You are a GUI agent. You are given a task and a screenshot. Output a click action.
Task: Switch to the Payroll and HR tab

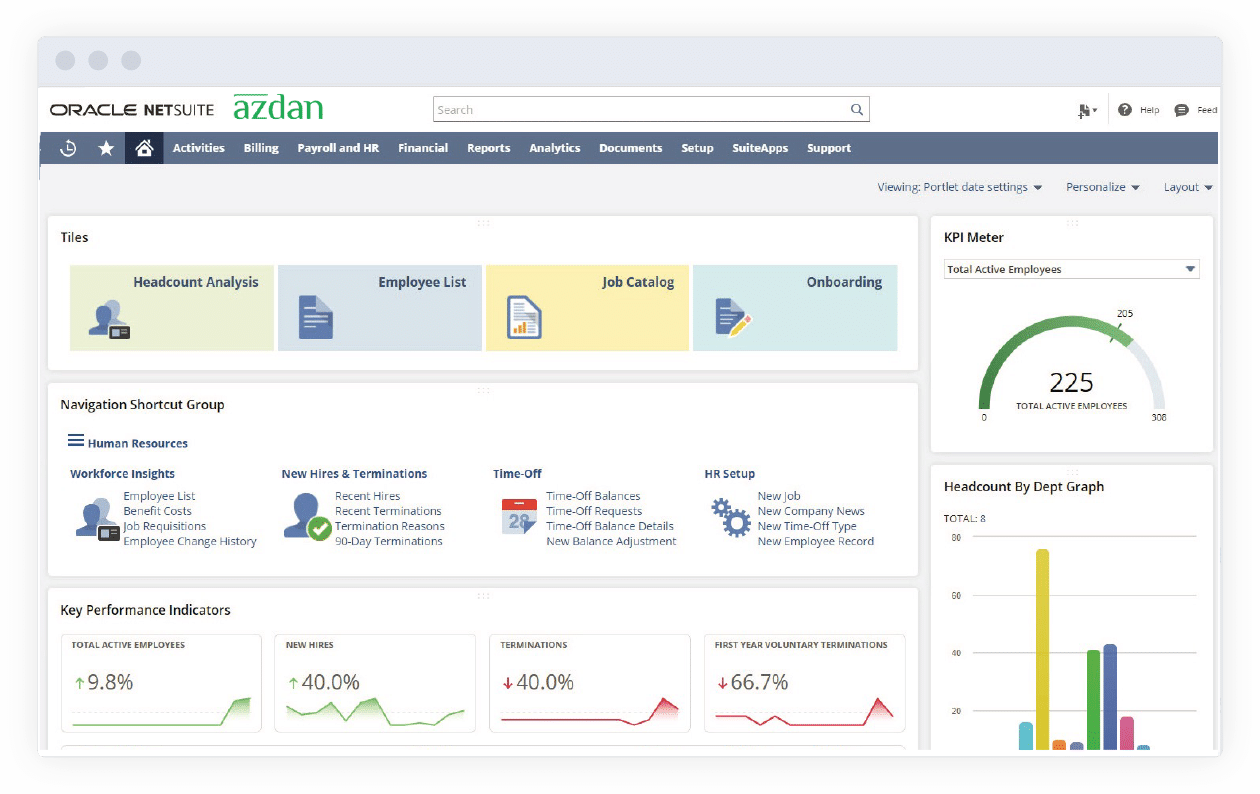click(338, 147)
